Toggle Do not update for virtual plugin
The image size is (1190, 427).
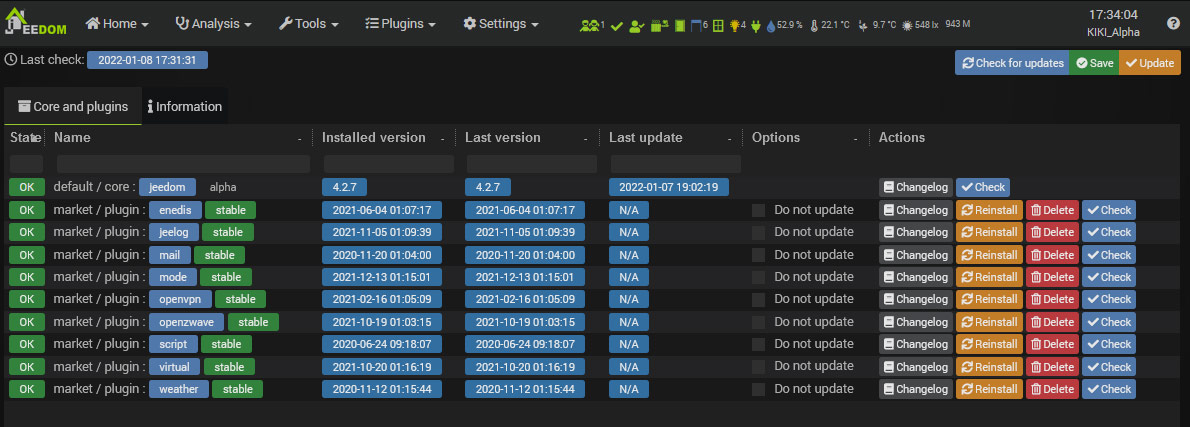(x=758, y=367)
